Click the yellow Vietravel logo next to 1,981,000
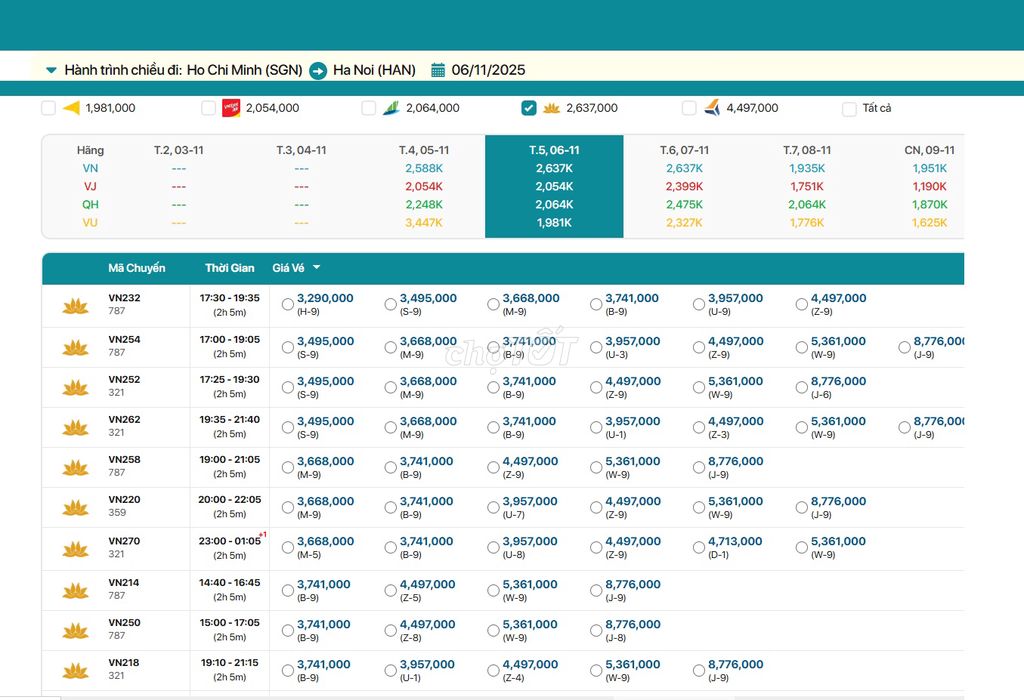 [x=71, y=108]
